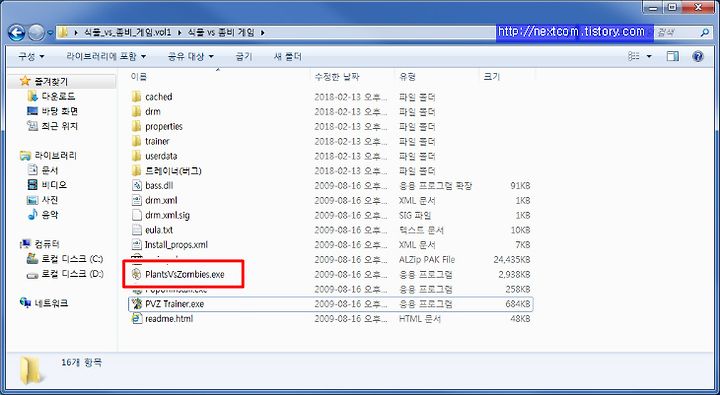Image resolution: width=720 pixels, height=395 pixels.
Task: Select 식물_vs_좀비_게임.vol1 in the address bar
Action: point(128,33)
